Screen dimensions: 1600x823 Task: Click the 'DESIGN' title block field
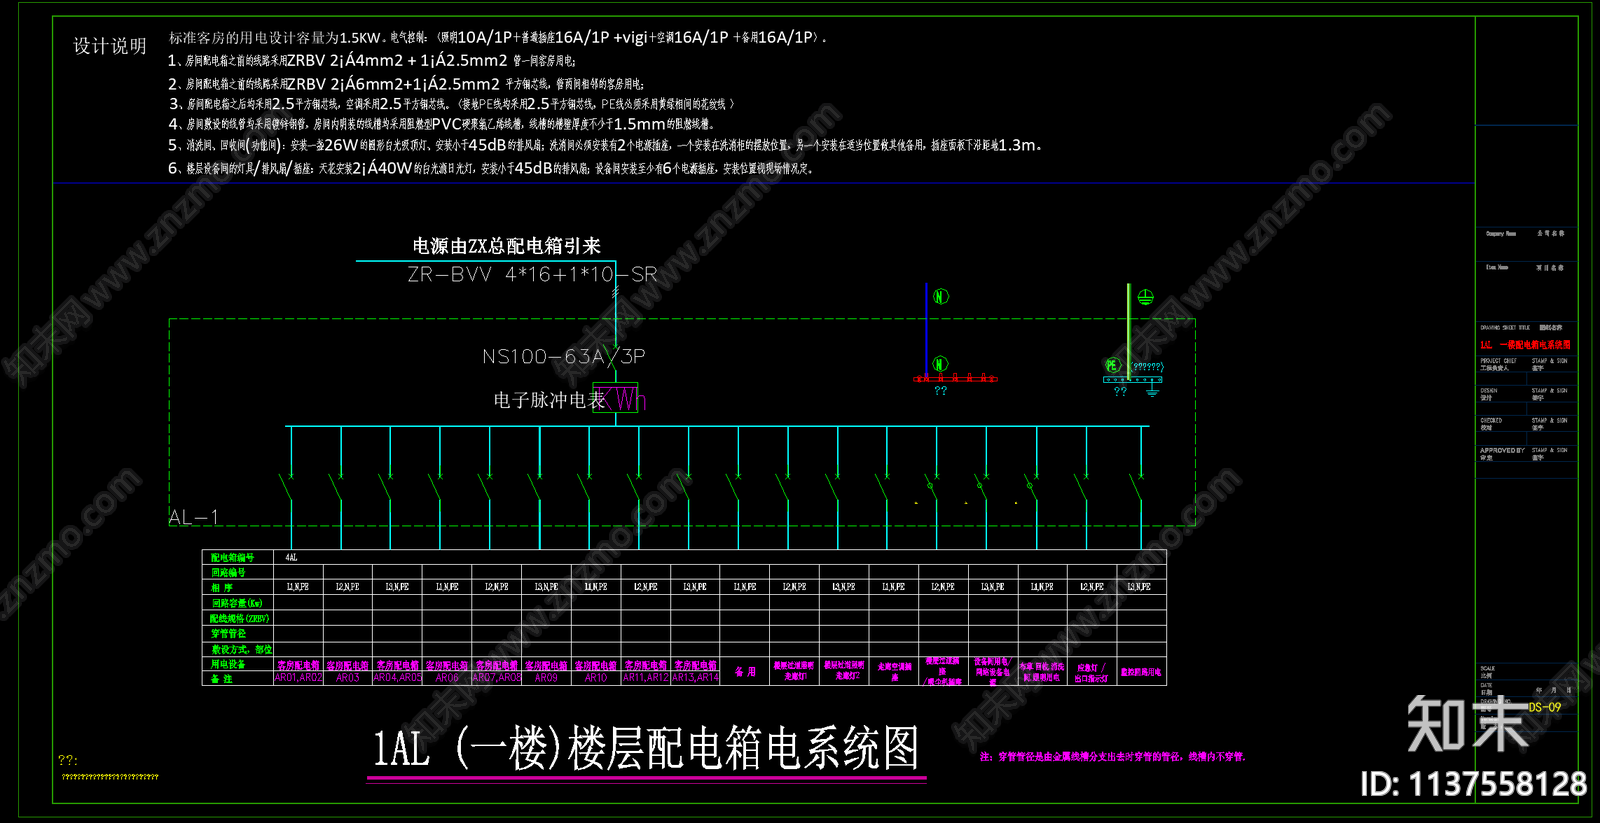coord(1489,391)
